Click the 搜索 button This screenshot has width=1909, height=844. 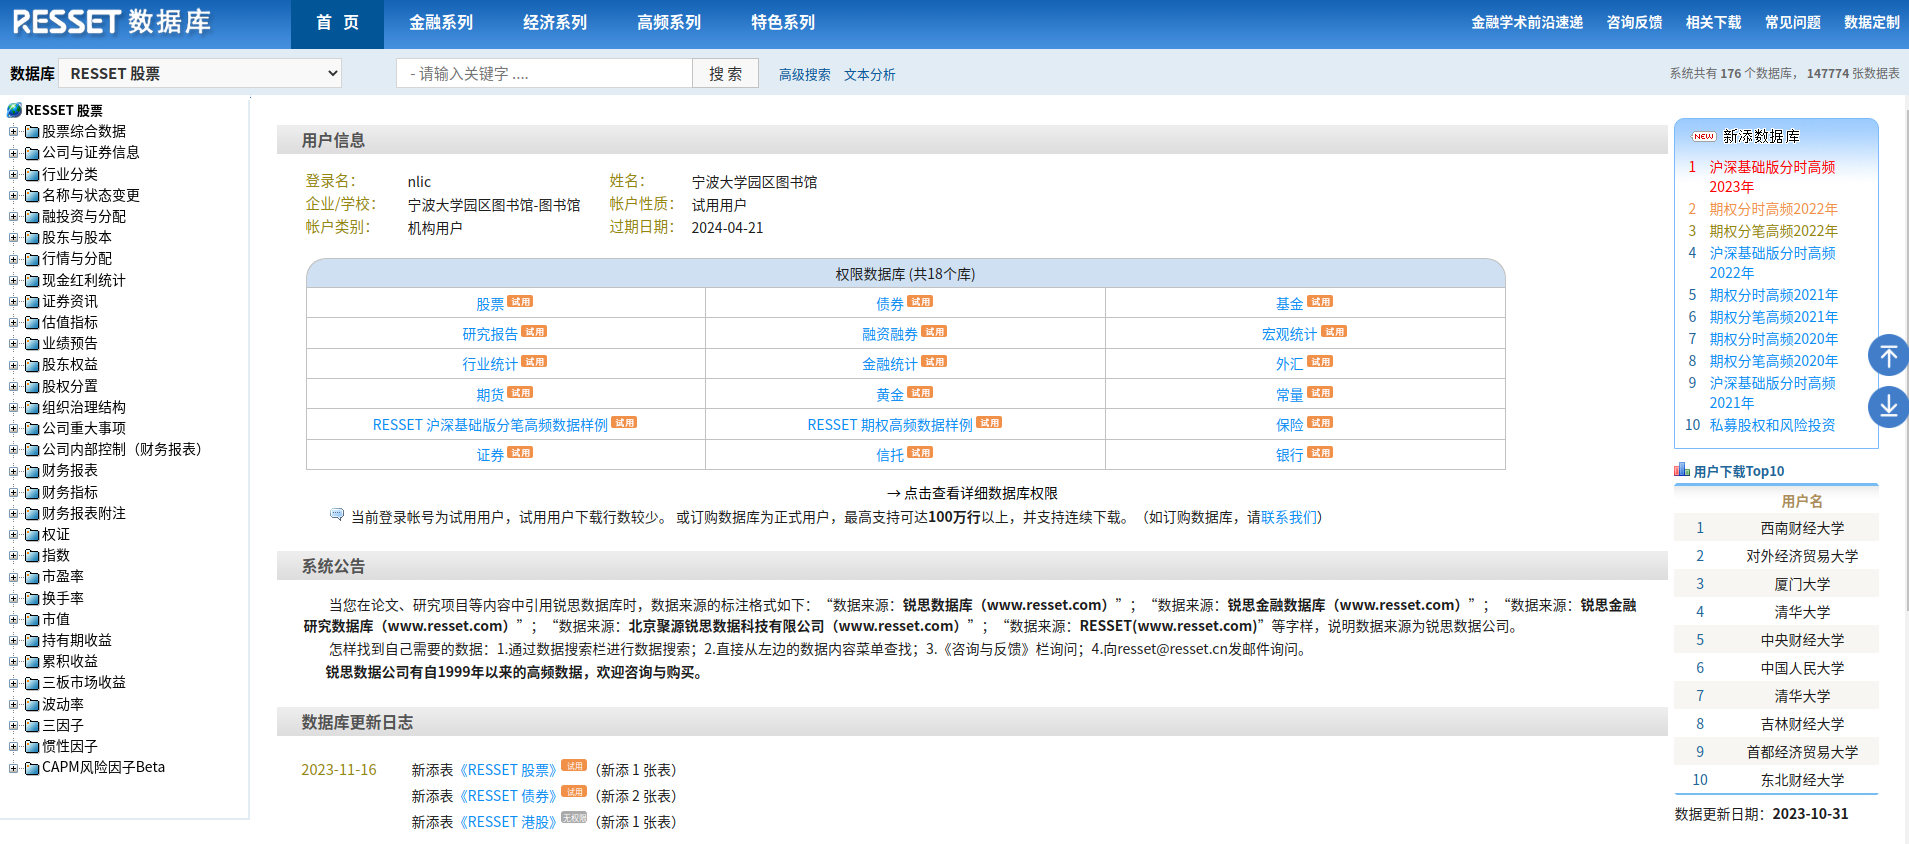725,73
